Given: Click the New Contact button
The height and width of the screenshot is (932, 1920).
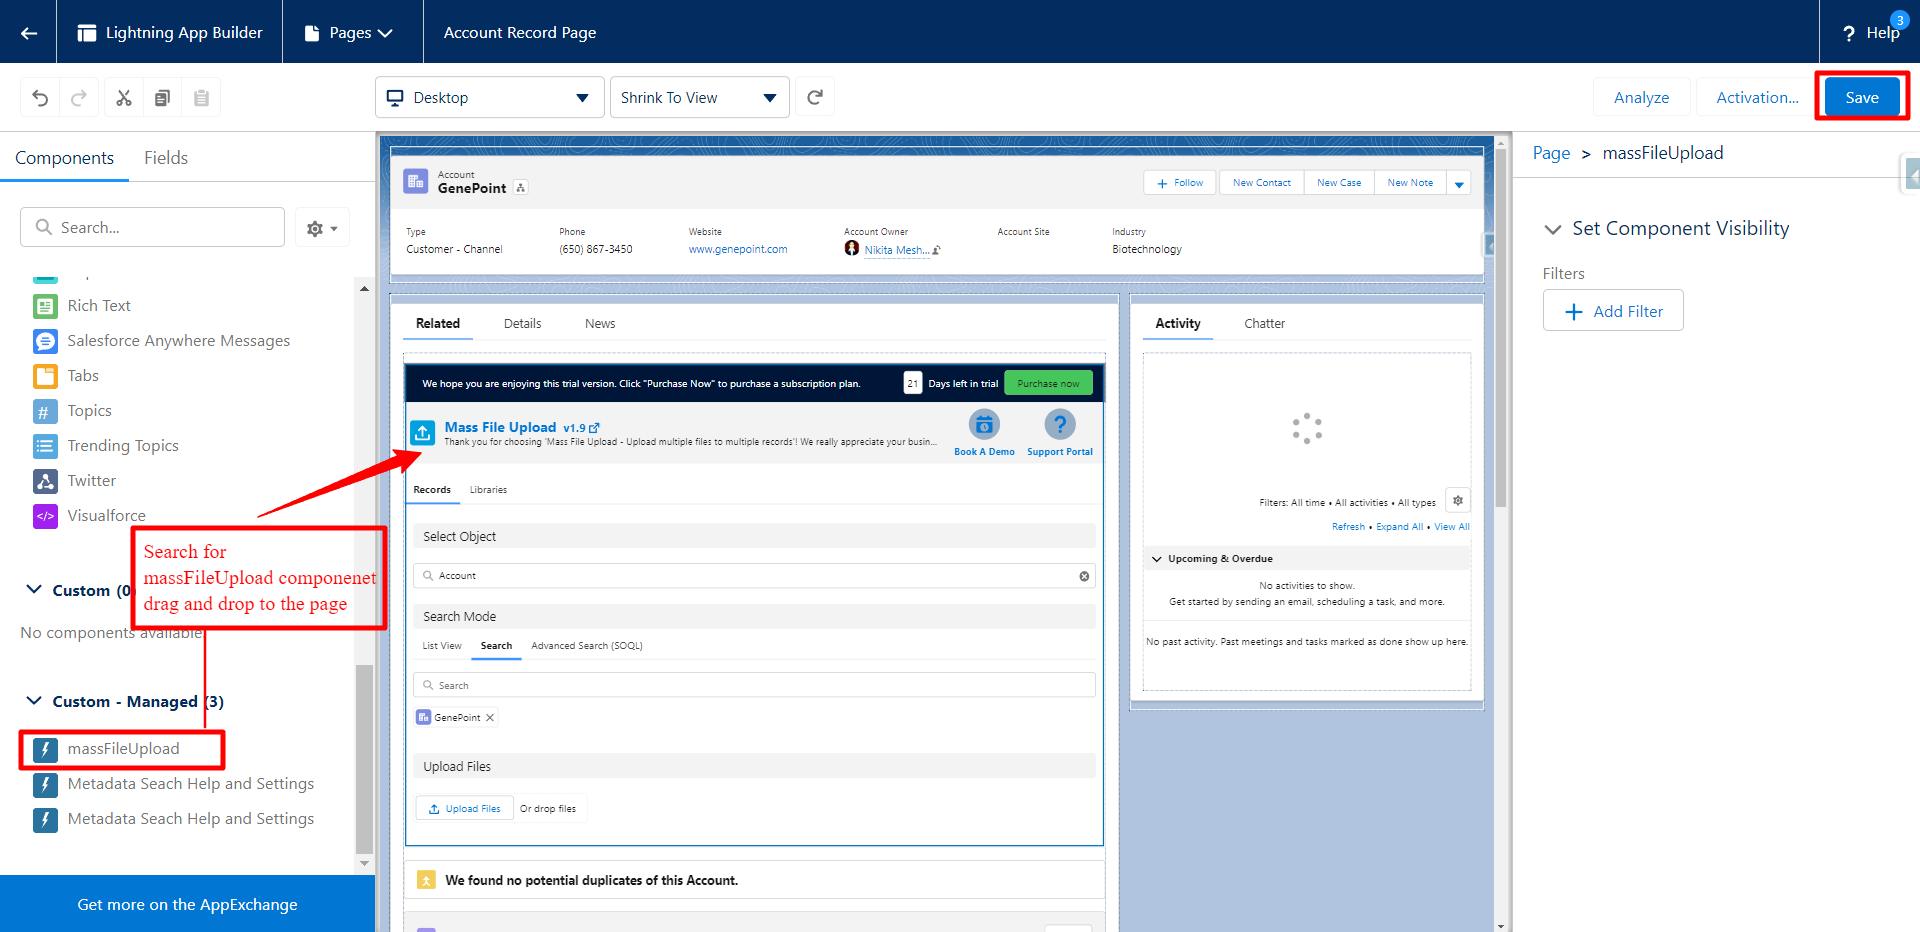Looking at the screenshot, I should [1261, 183].
